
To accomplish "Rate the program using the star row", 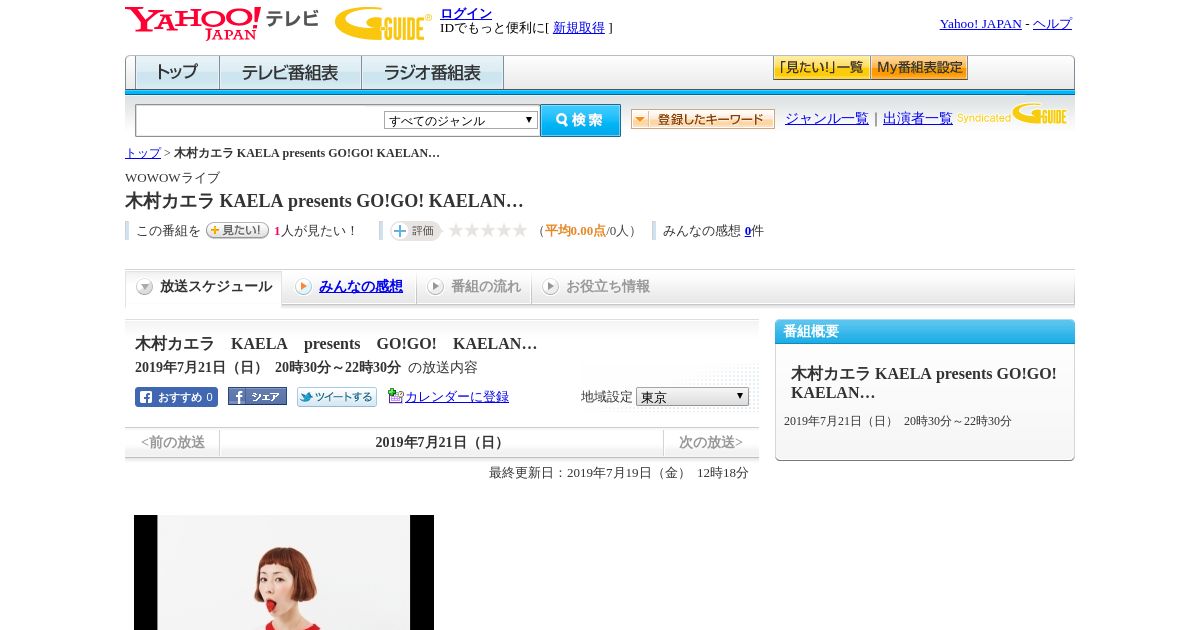I will pos(488,230).
